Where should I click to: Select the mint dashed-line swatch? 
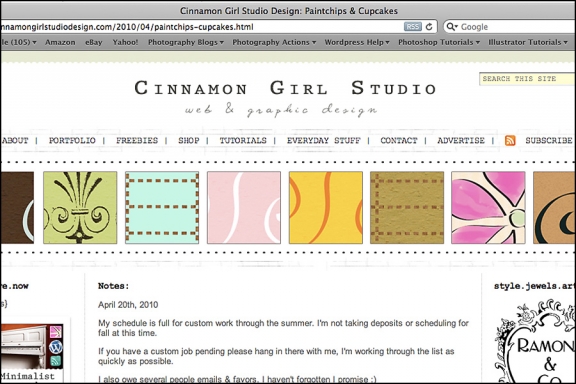(x=162, y=207)
